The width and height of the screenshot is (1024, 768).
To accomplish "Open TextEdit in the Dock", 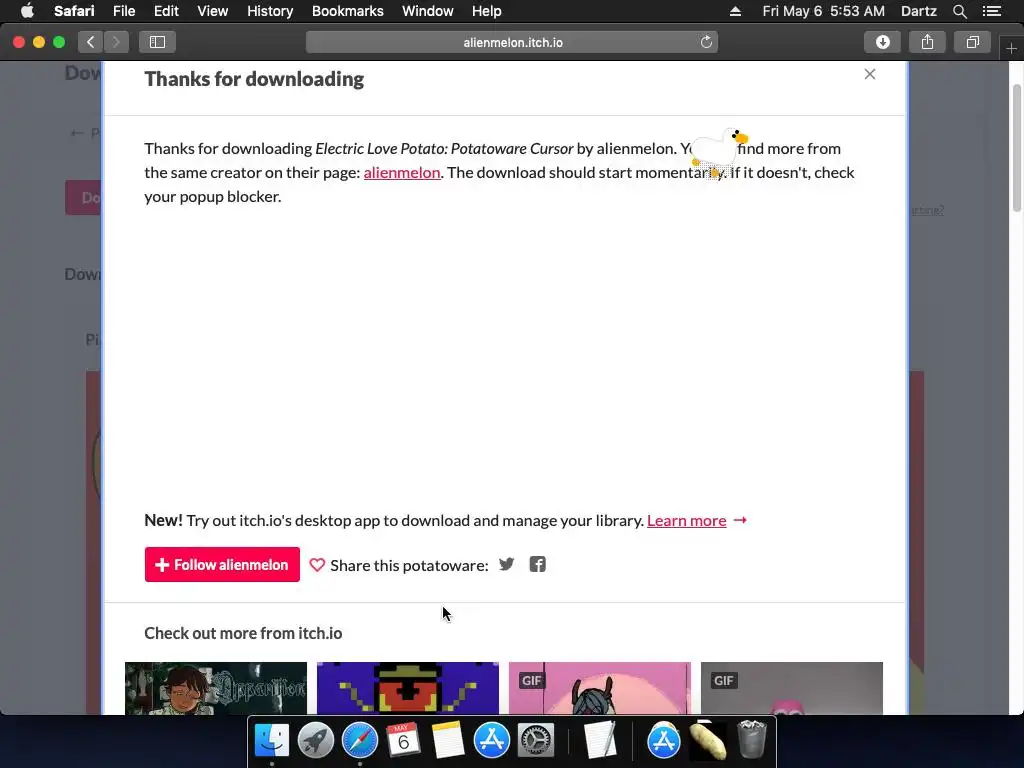I will pyautogui.click(x=600, y=740).
